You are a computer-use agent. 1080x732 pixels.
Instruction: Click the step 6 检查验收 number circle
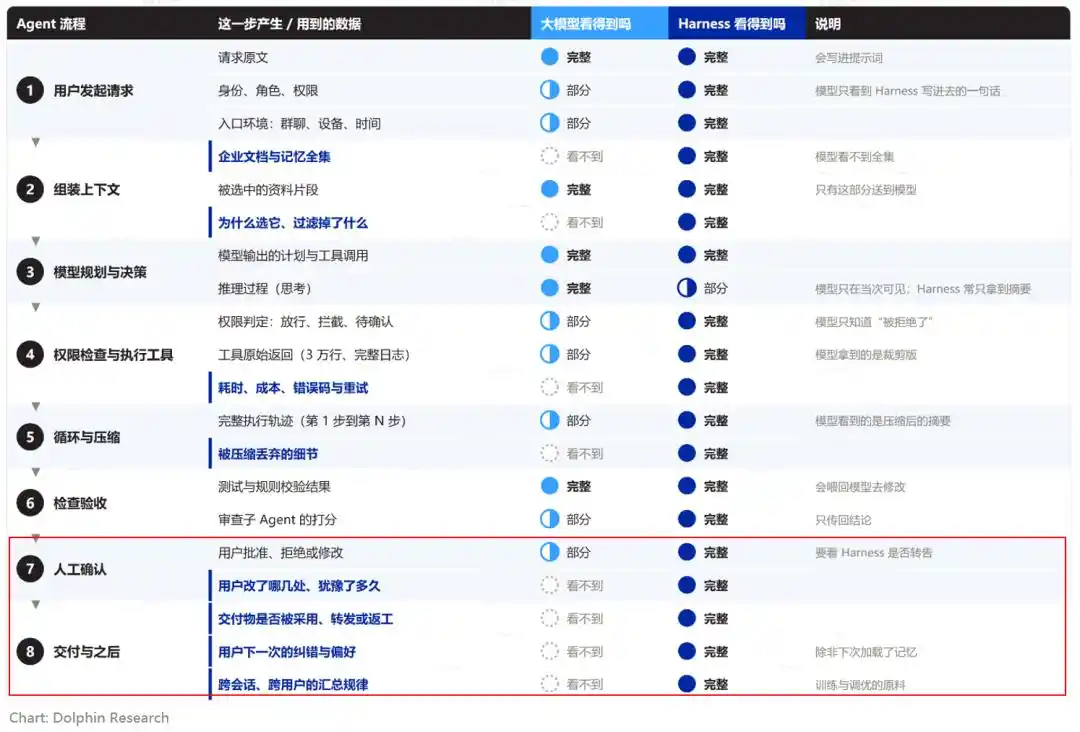pos(30,503)
